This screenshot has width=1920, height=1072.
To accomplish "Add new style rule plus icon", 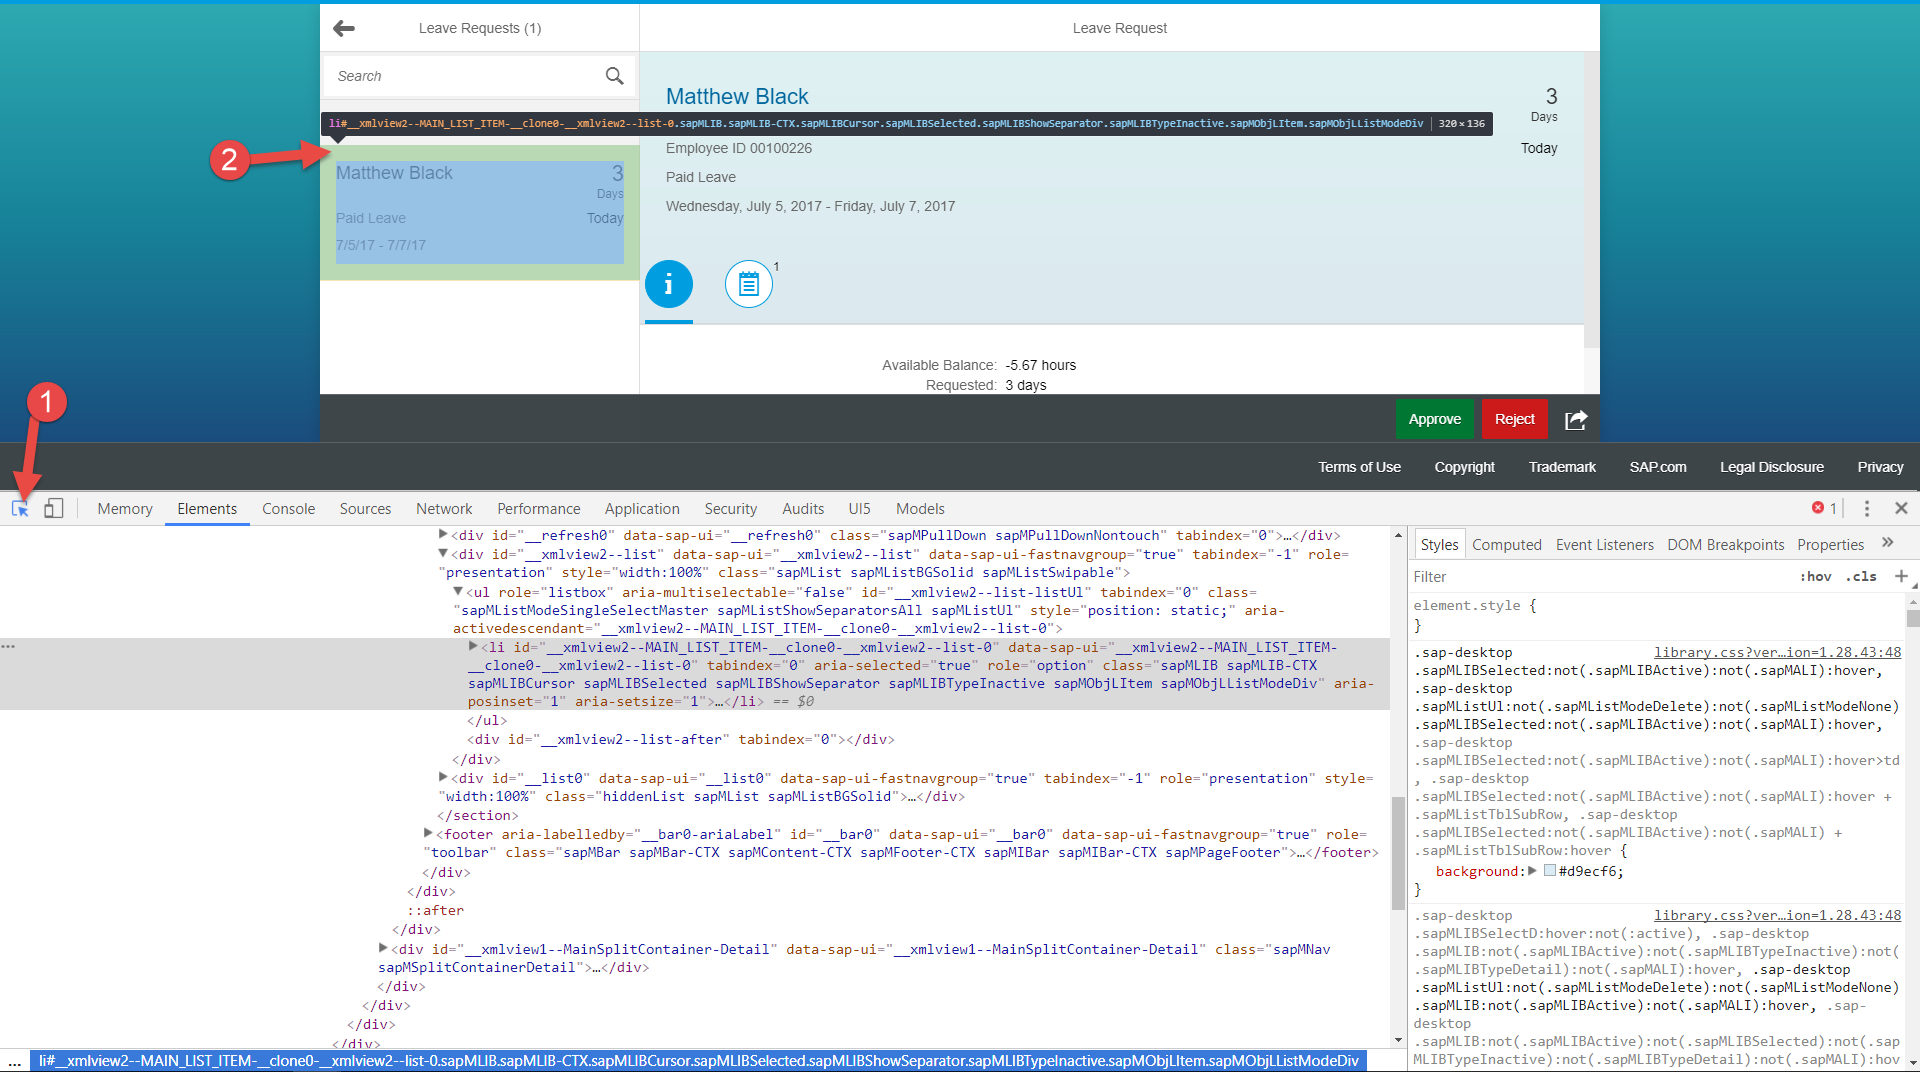I will [x=1901, y=576].
